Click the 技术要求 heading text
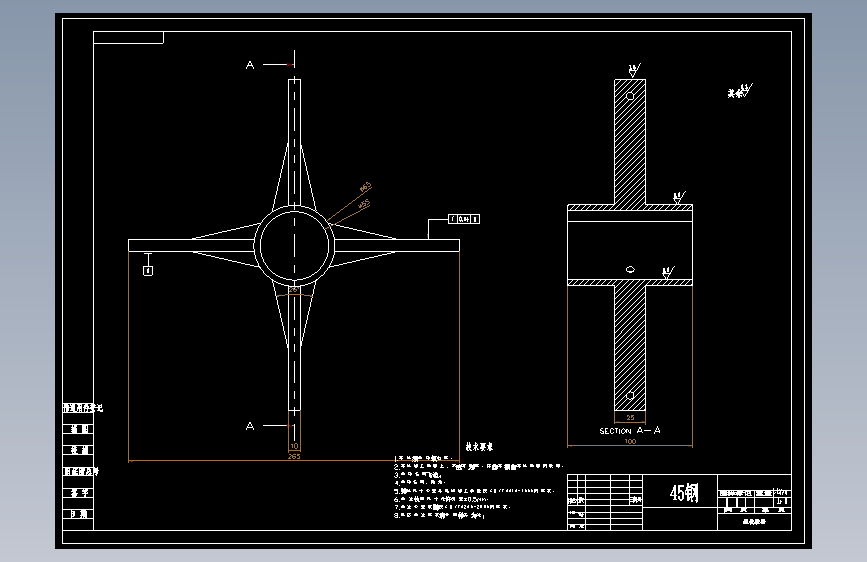Viewport: 867px width, 562px height. pyautogui.click(x=479, y=446)
